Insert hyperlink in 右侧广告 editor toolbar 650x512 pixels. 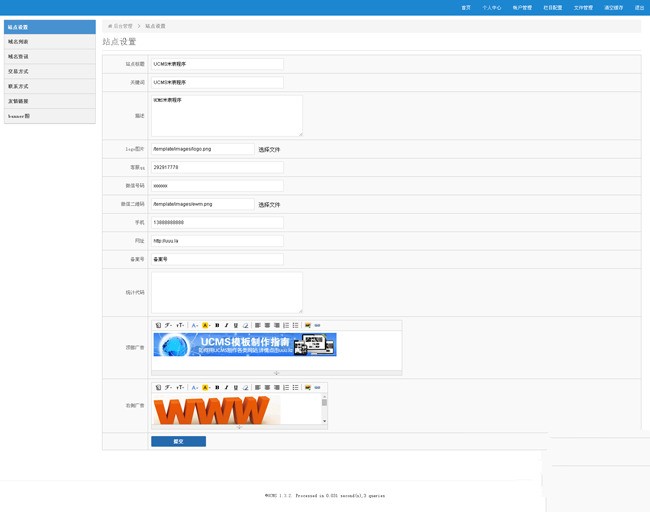click(x=318, y=387)
